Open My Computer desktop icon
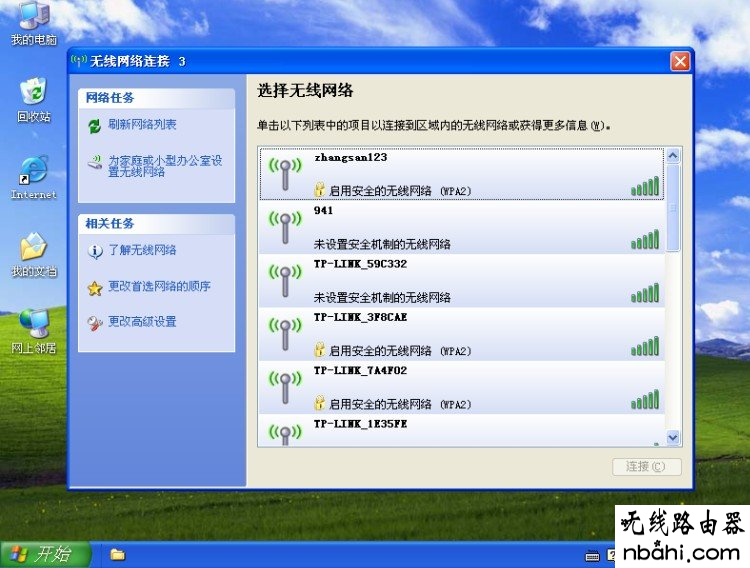 33,24
